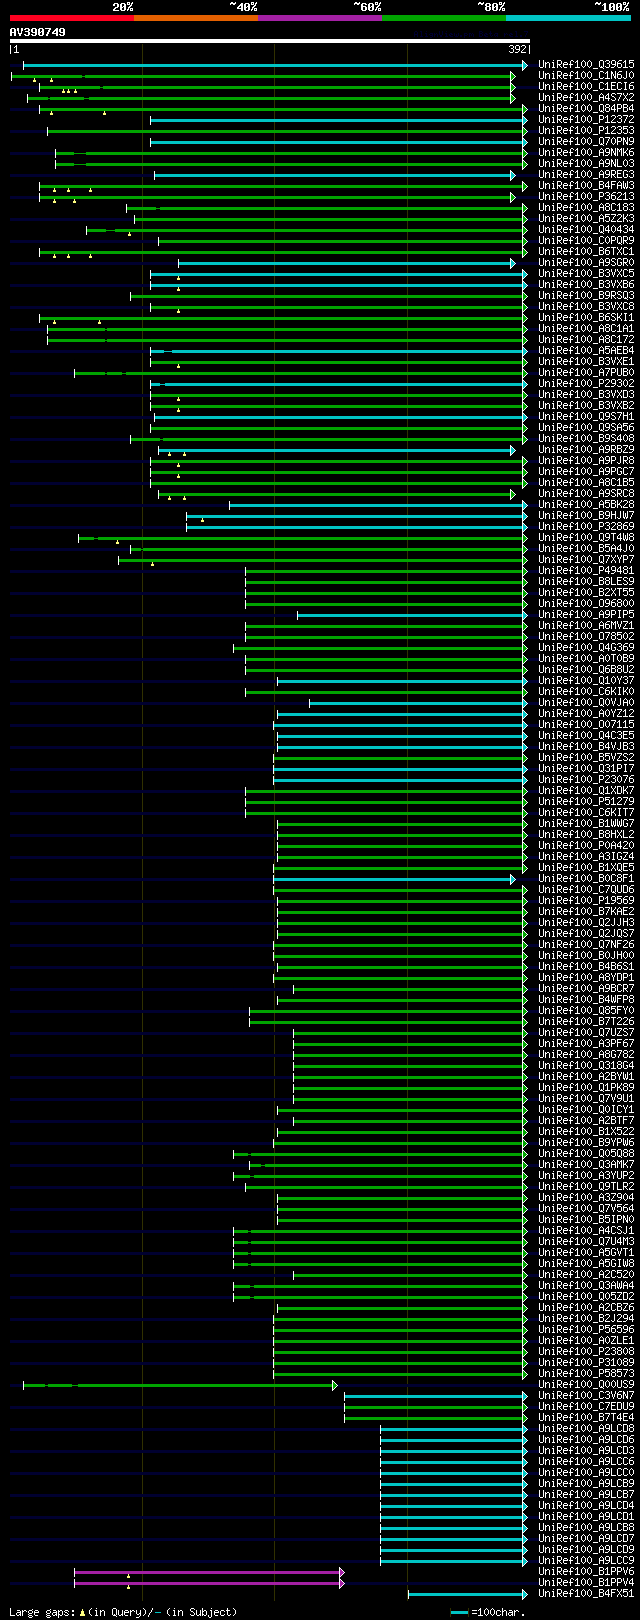This screenshot has height=1620, width=640.
Task: Open hit UniRef100_P29302
Action: [586, 383]
